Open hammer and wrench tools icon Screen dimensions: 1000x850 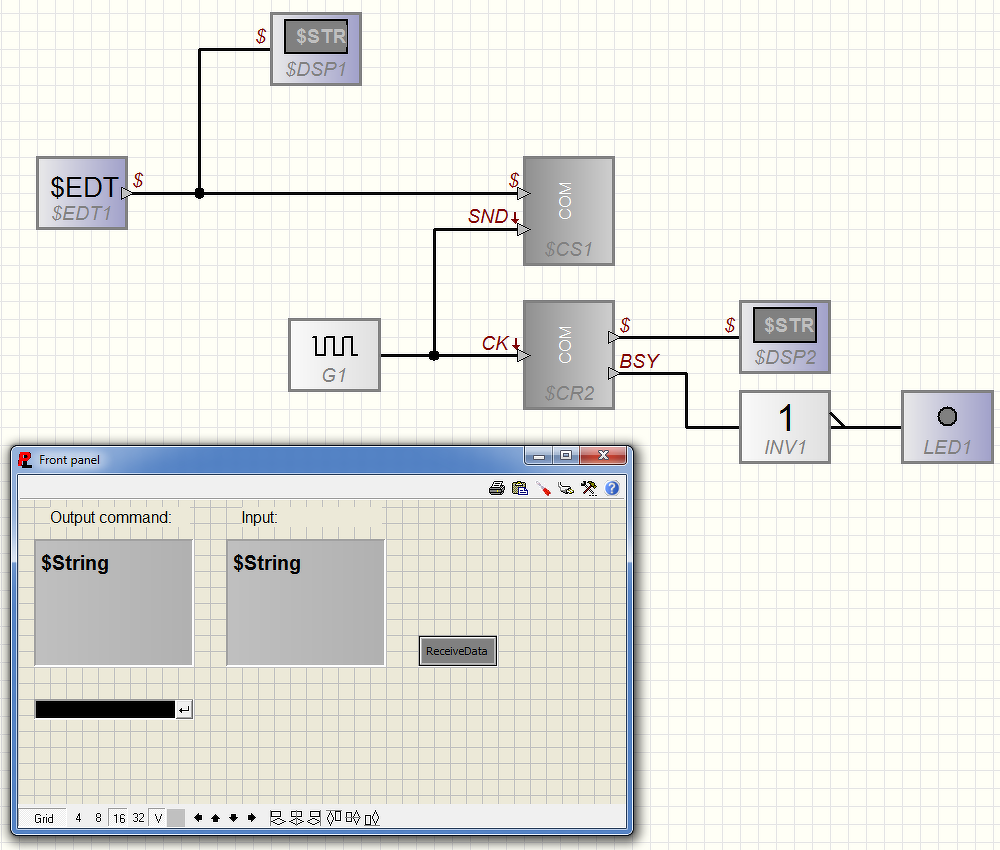pyautogui.click(x=589, y=488)
